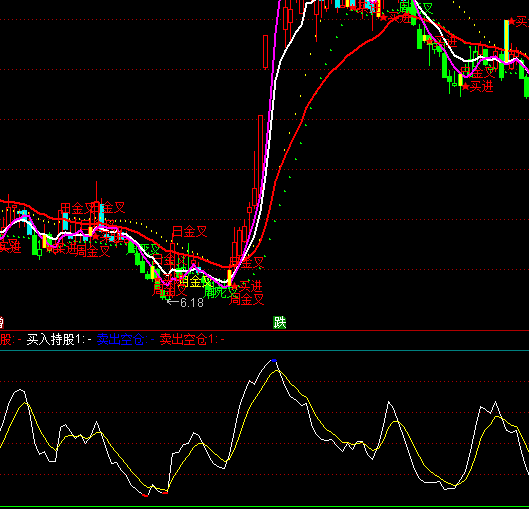
Task: Click the 买进 star beside the rally-start yellow candle
Action: [x=247, y=286]
